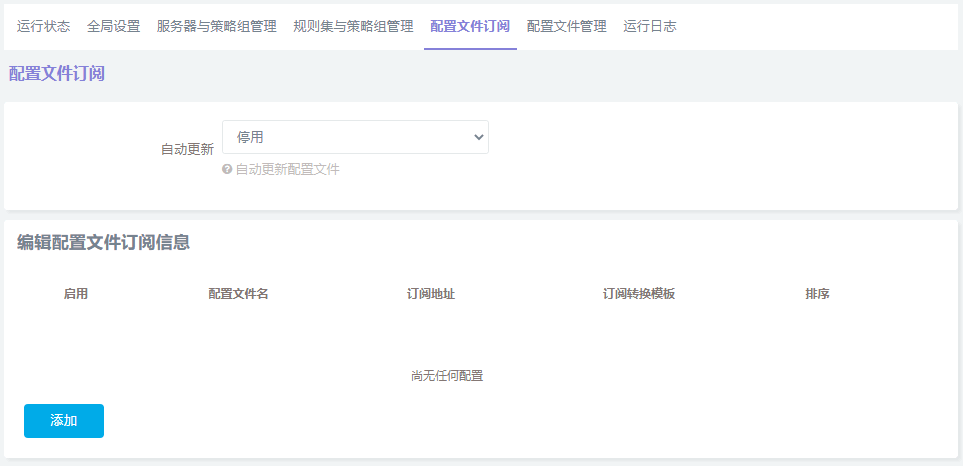The width and height of the screenshot is (963, 466).
Task: Open the 运行状态 tab
Action: 44,27
